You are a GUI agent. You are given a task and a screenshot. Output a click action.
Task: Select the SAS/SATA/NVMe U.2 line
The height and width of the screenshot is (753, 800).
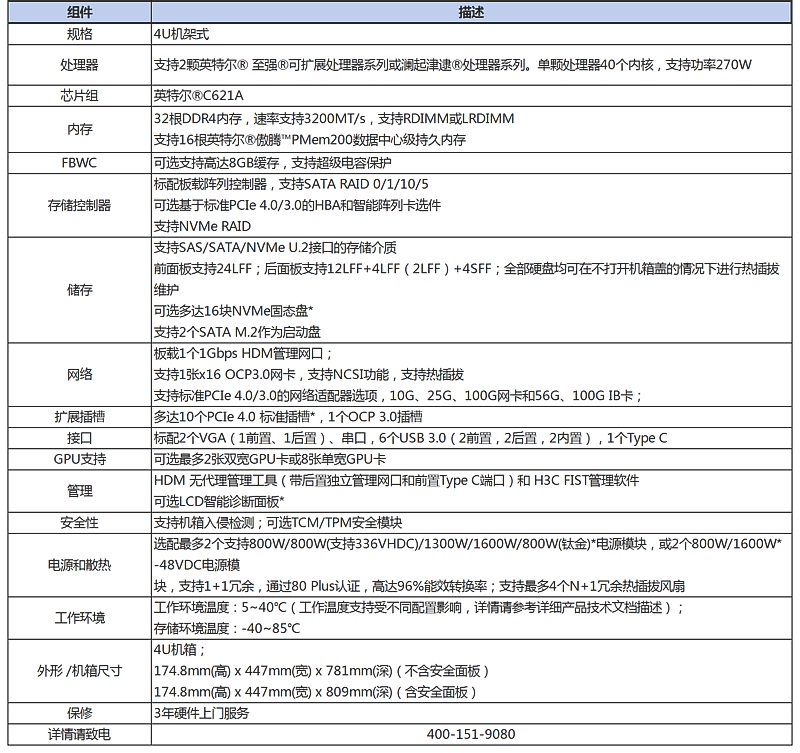coord(275,247)
